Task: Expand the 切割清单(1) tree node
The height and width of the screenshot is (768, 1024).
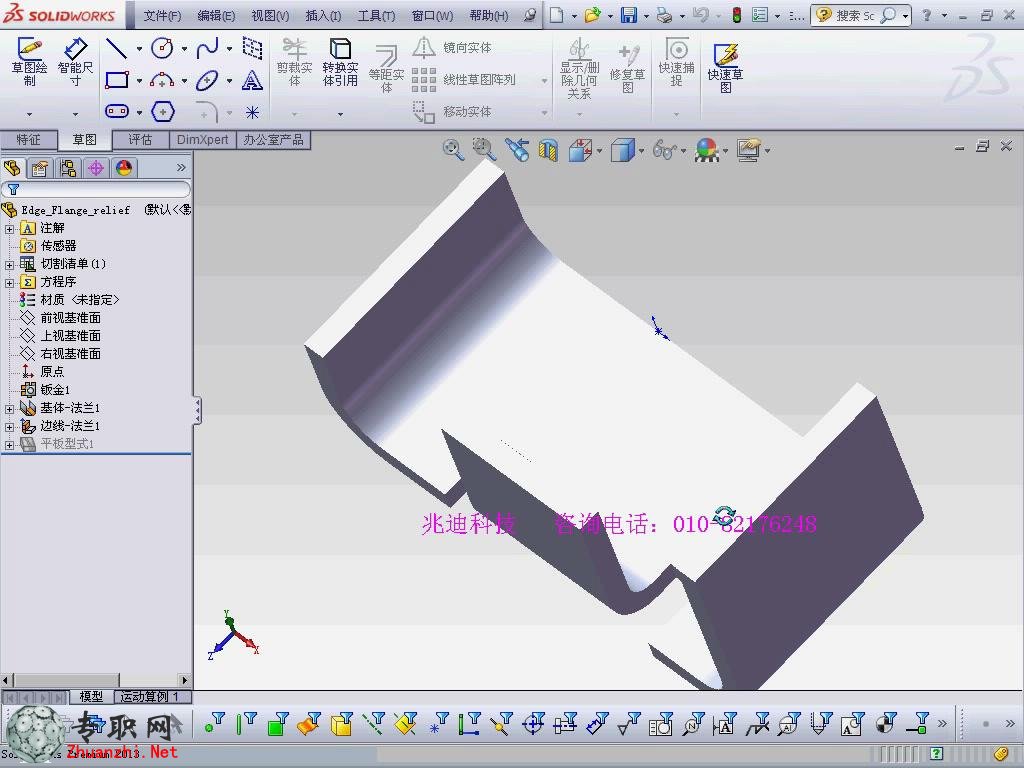Action: click(x=9, y=264)
